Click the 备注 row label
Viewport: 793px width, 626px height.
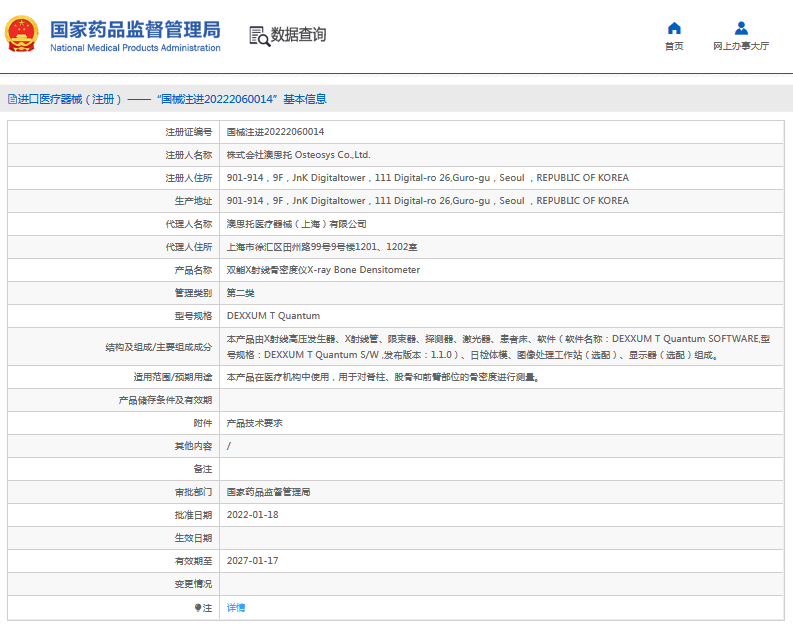(x=203, y=469)
